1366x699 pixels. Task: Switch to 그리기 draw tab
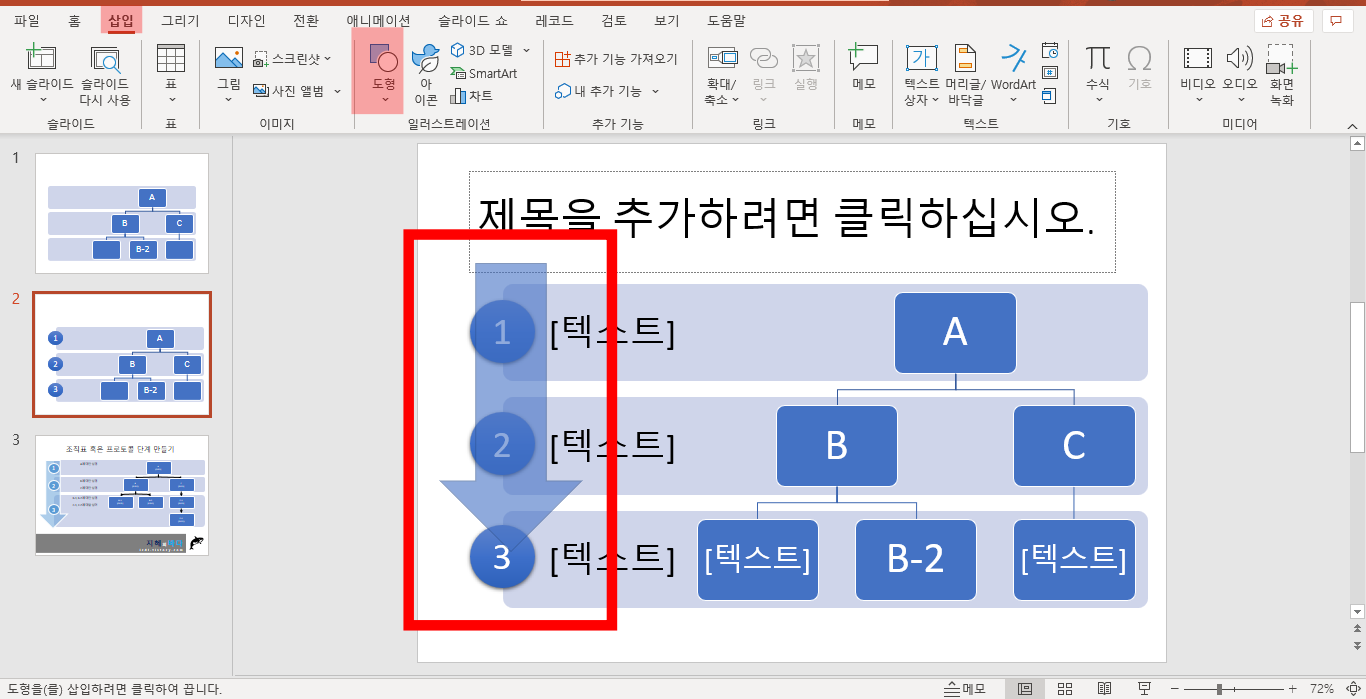(180, 20)
